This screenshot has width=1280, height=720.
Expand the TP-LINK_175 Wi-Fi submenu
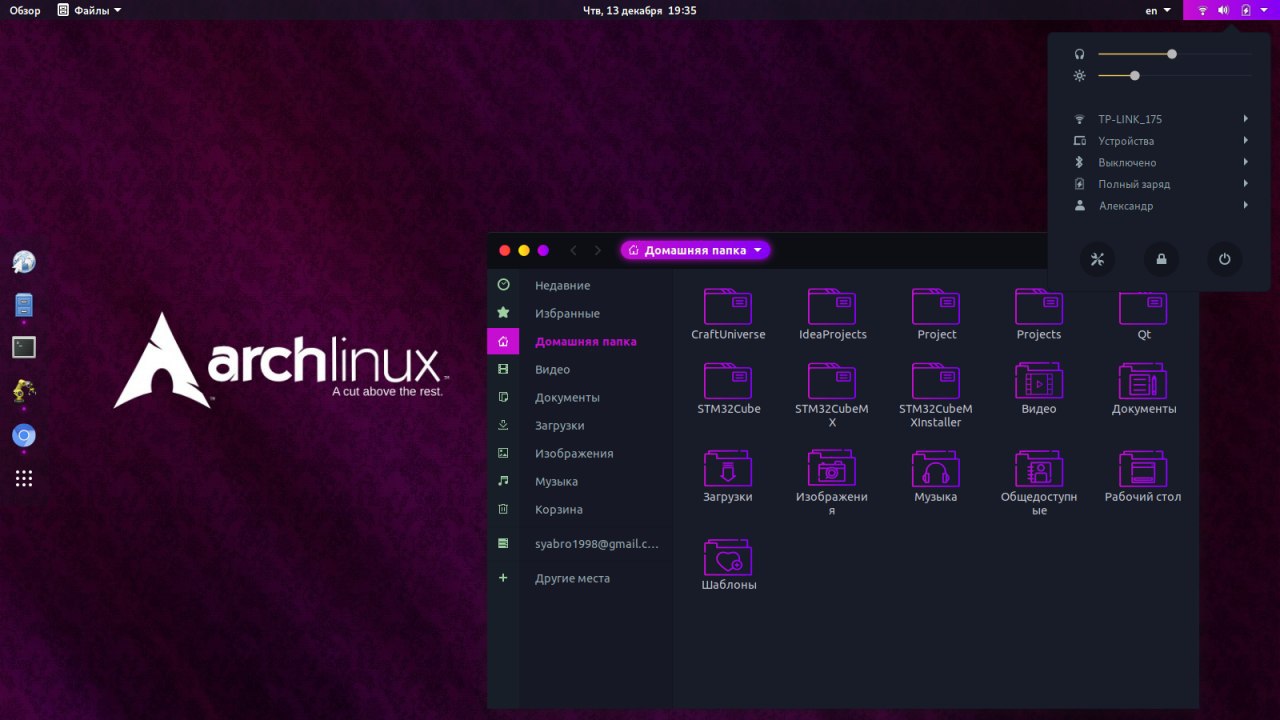coord(1160,119)
